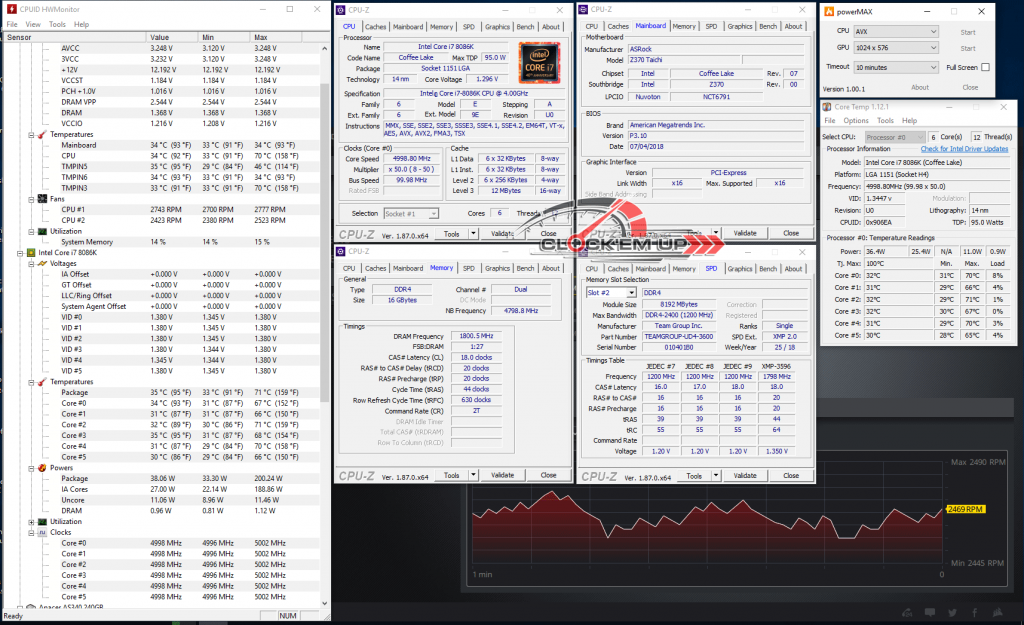Switch to Bench tab in the CPU-Z Memory window
This screenshot has width=1024, height=625.
pyautogui.click(x=525, y=268)
